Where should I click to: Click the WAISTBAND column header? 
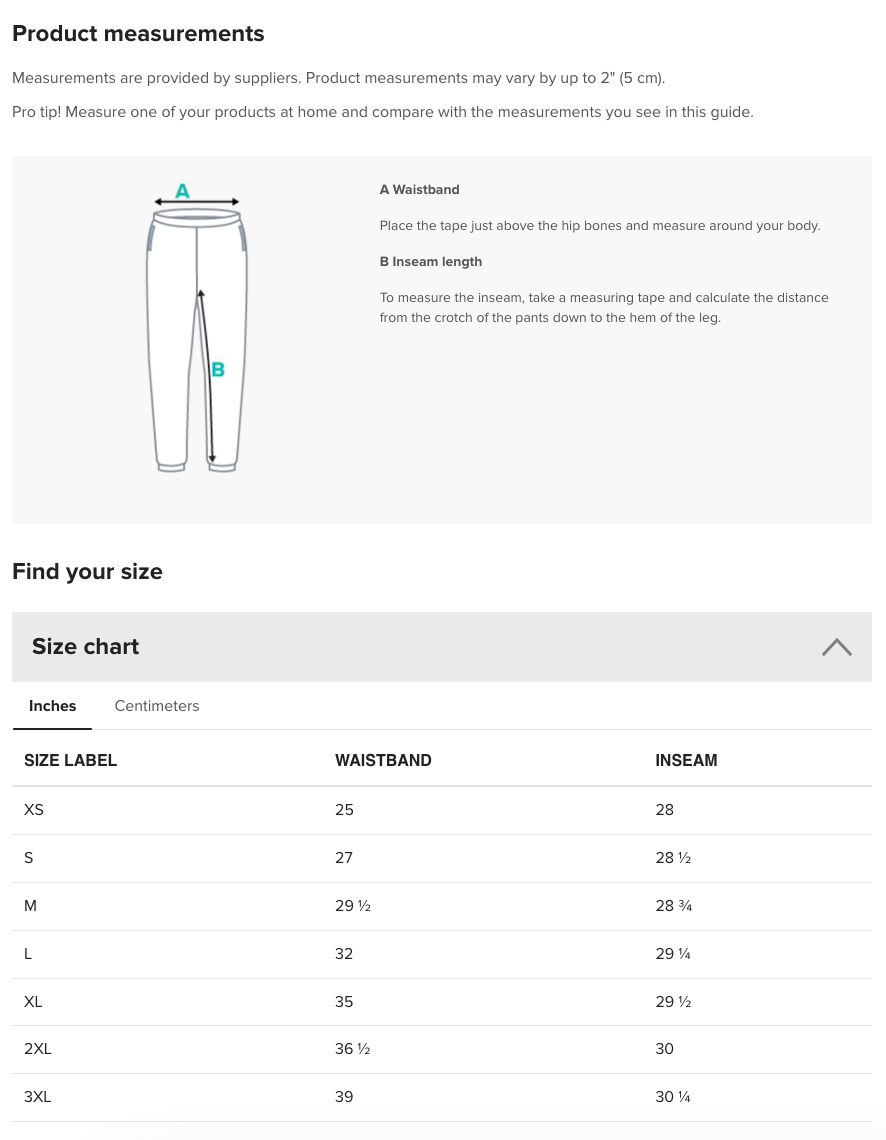point(383,760)
